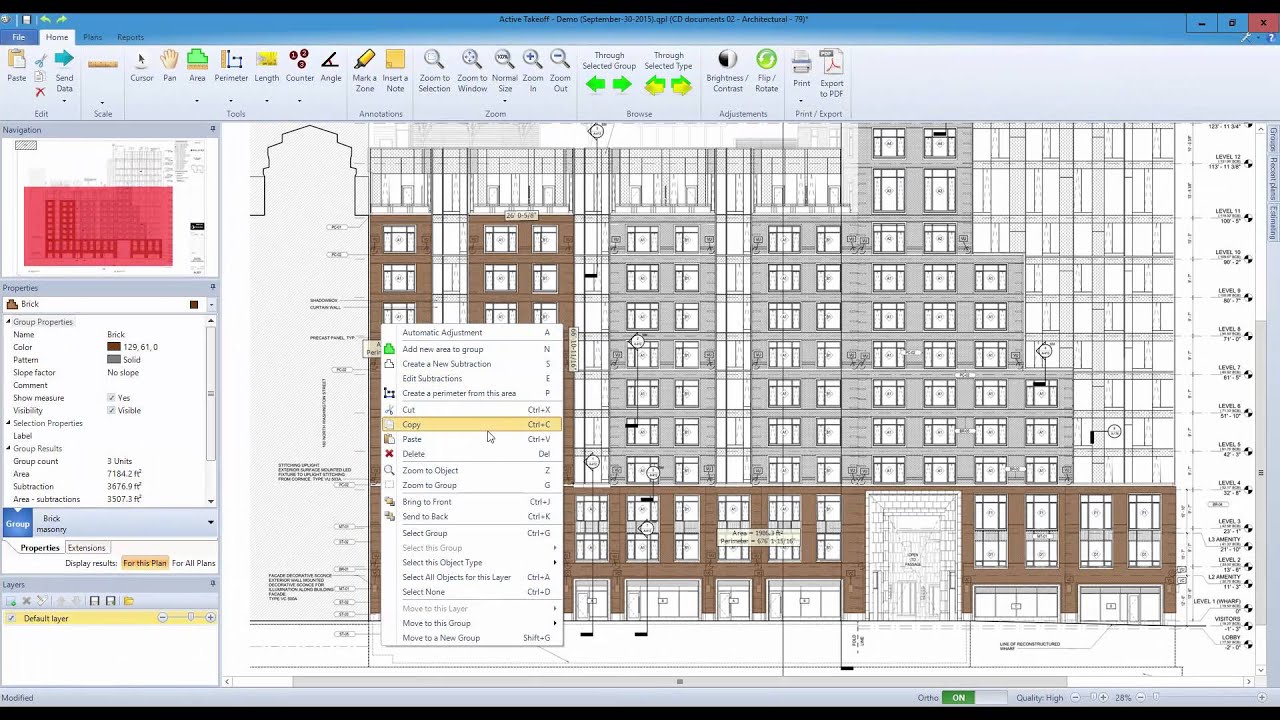Switch to the Reports ribbon tab
The image size is (1280, 720).
click(130, 37)
